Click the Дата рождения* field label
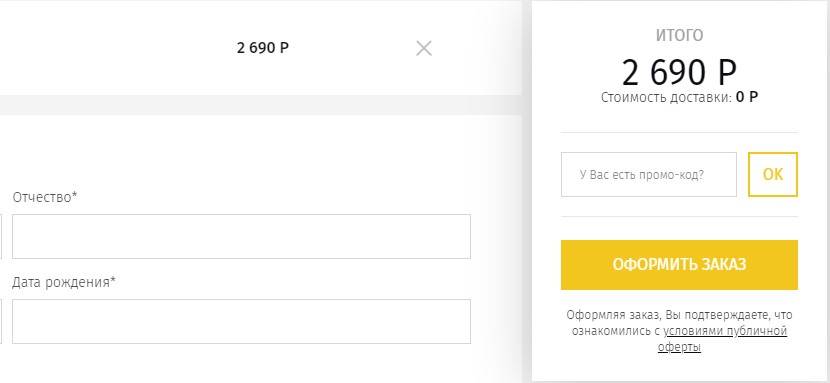The image size is (830, 383). pyautogui.click(x=64, y=282)
